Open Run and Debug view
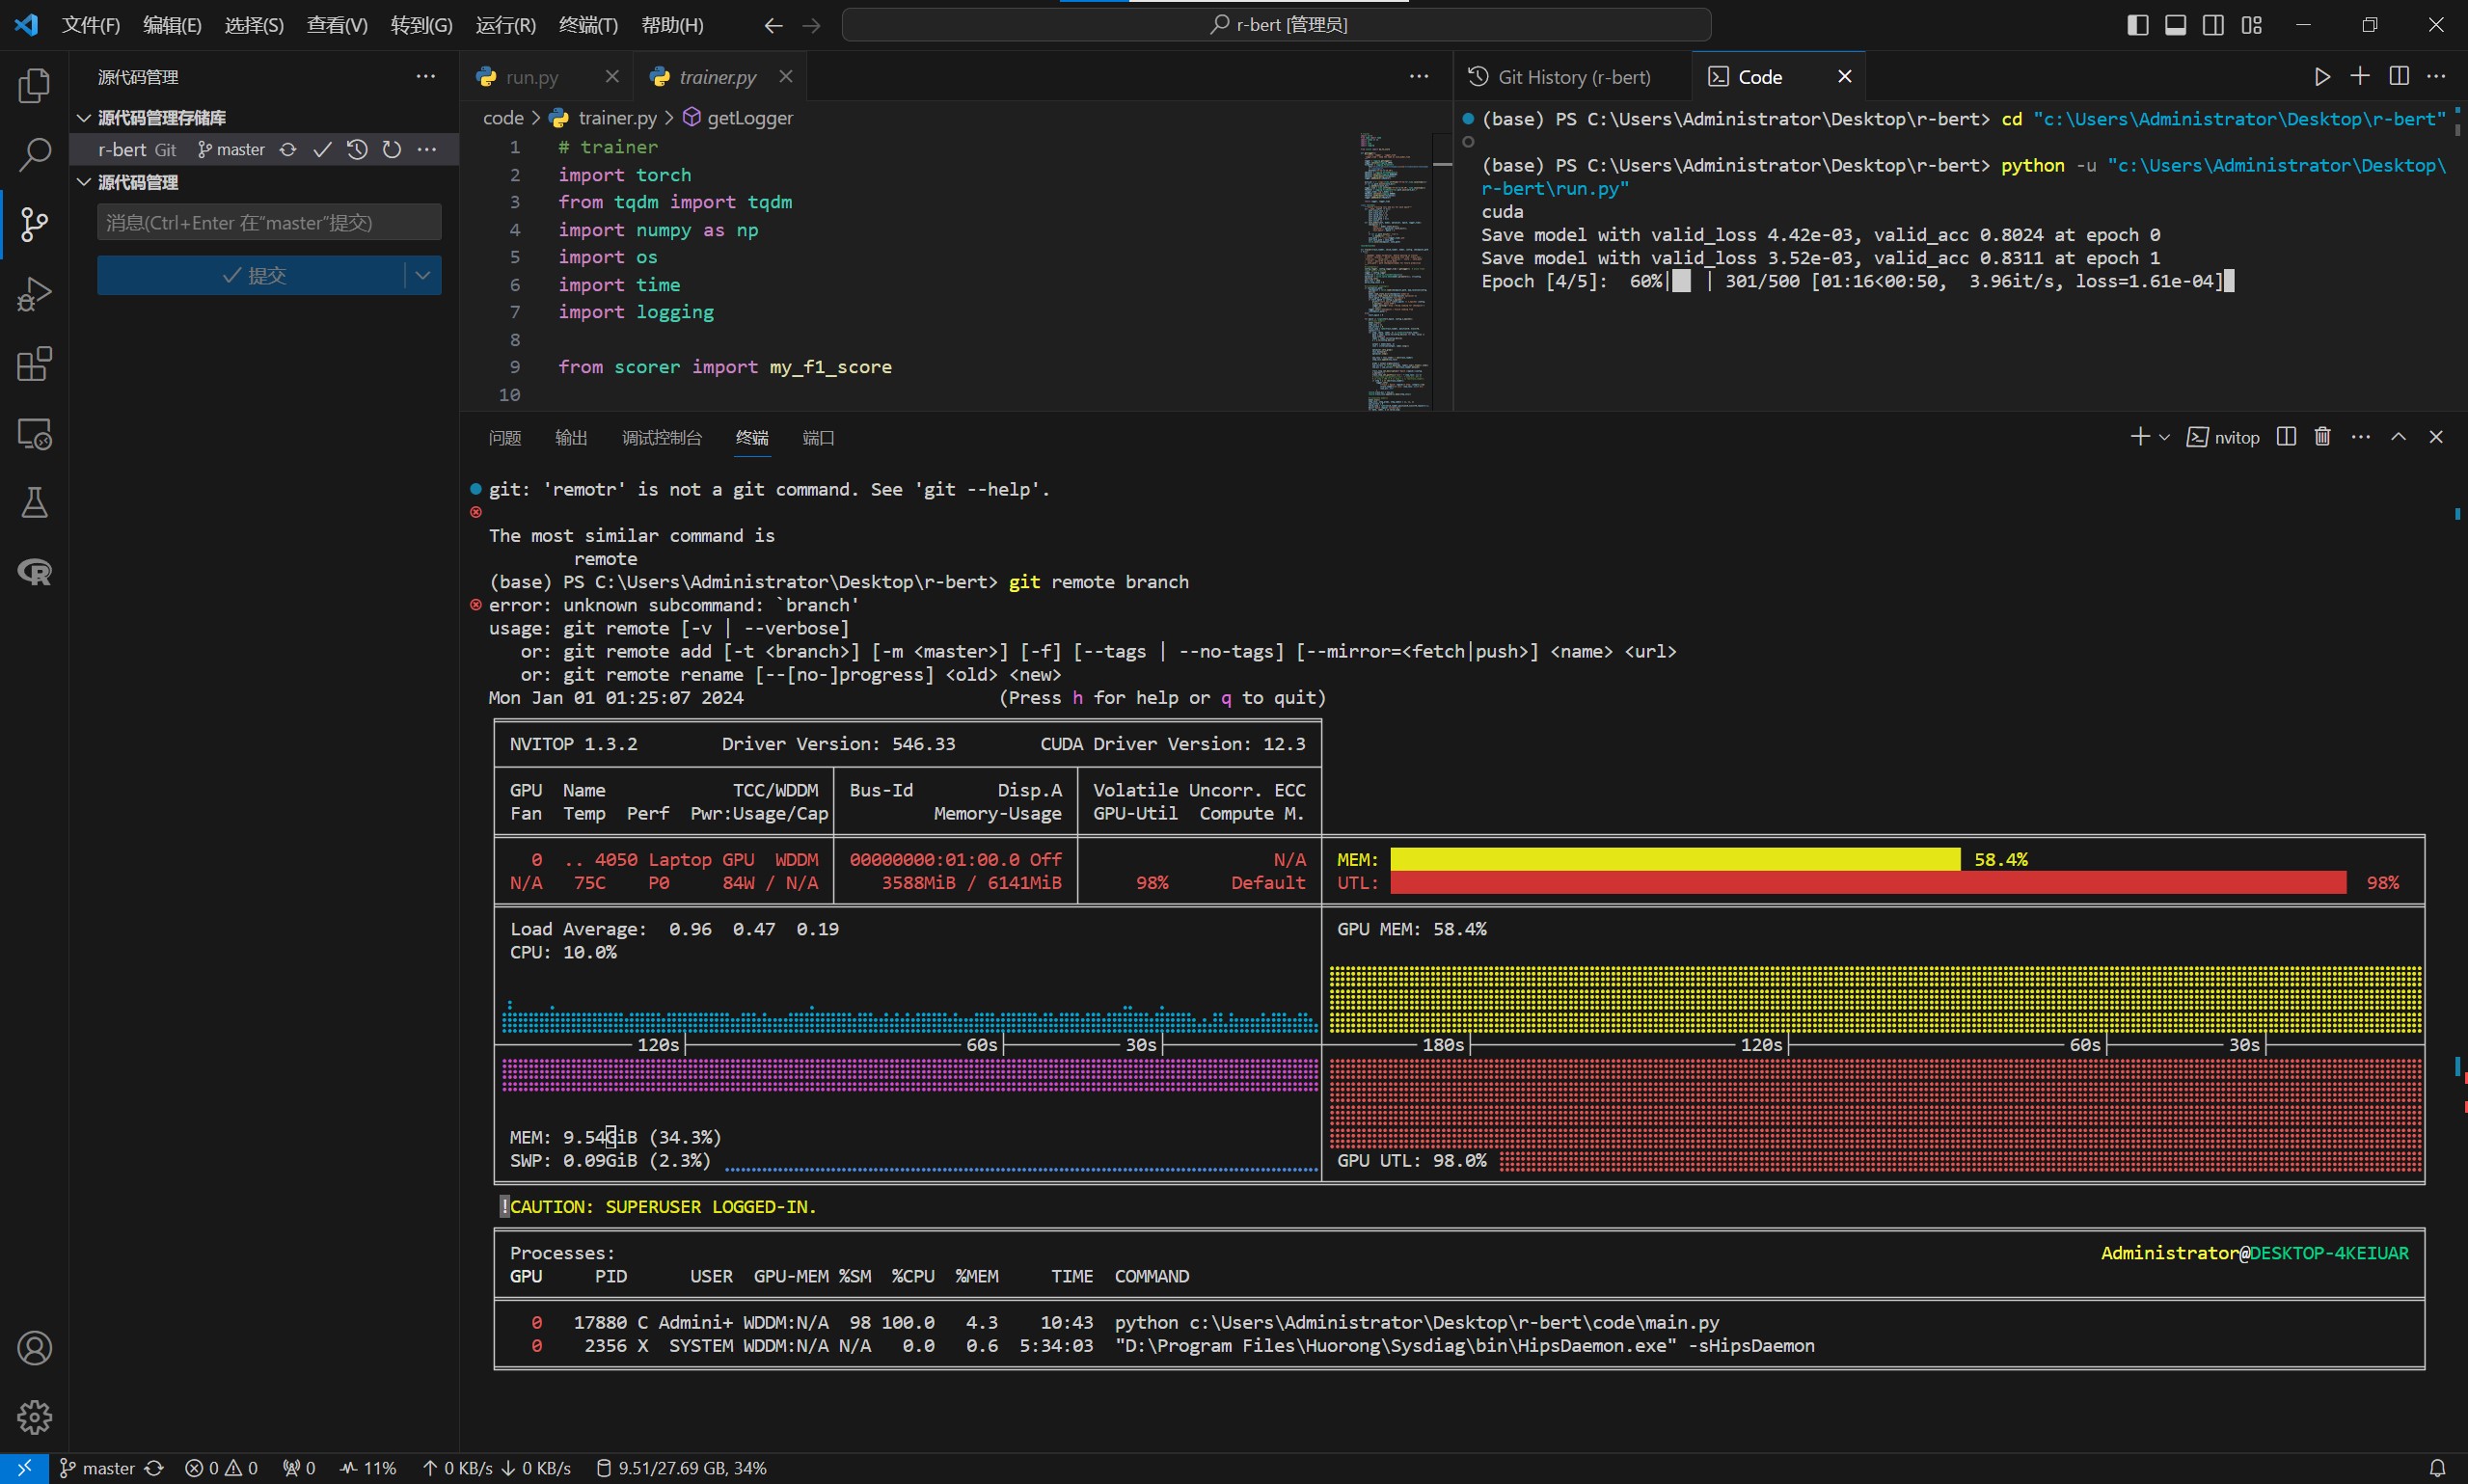This screenshot has height=1484, width=2468. coord(34,295)
